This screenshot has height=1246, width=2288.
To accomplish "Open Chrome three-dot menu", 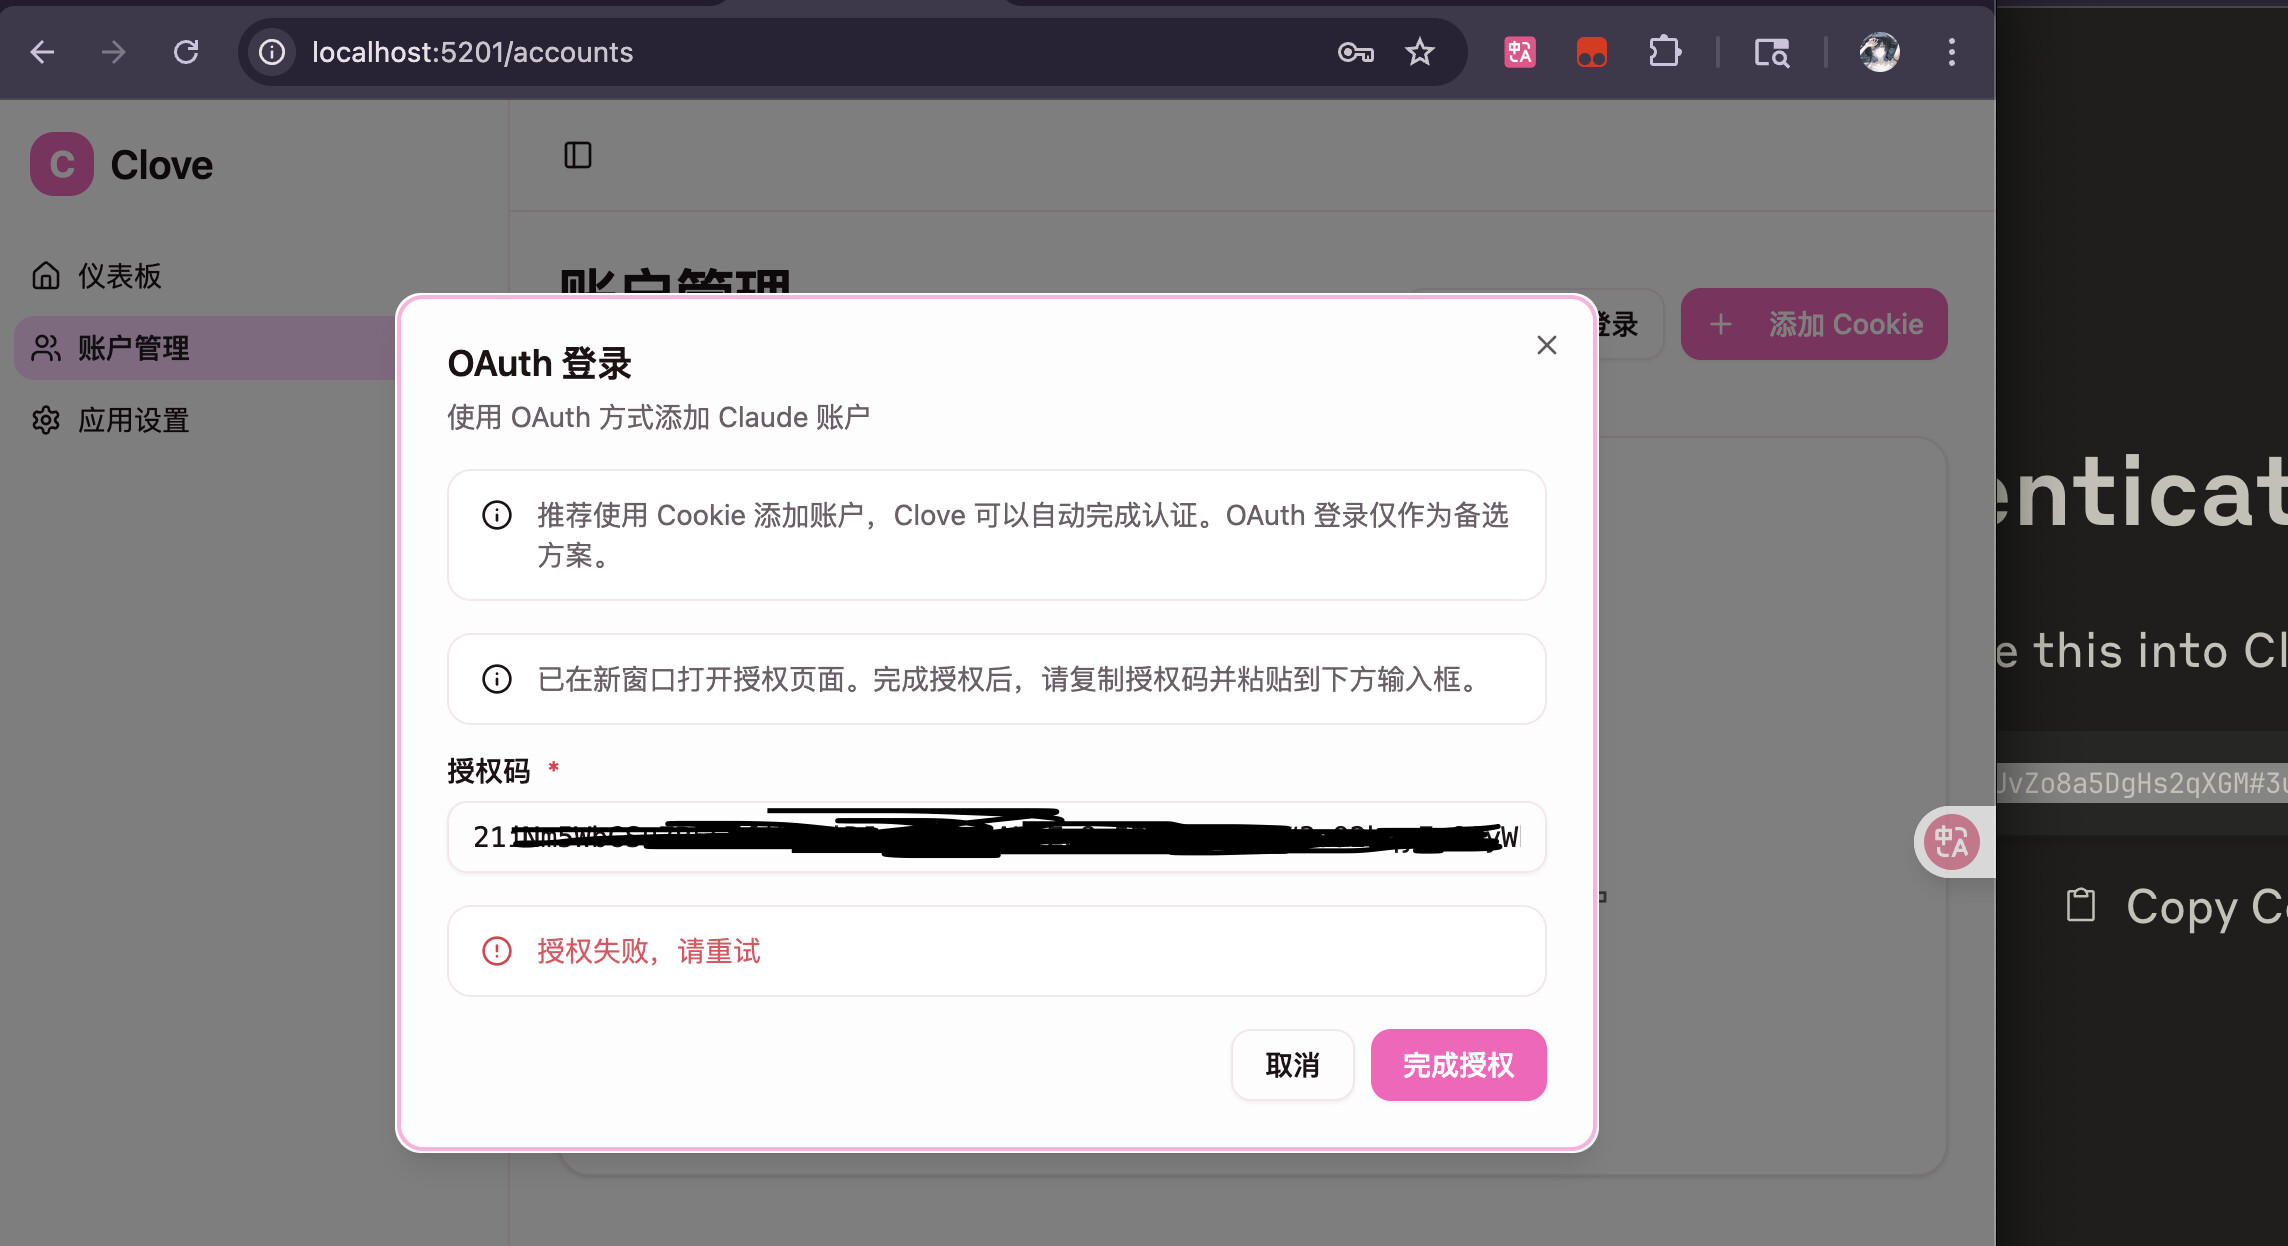I will (x=1951, y=52).
